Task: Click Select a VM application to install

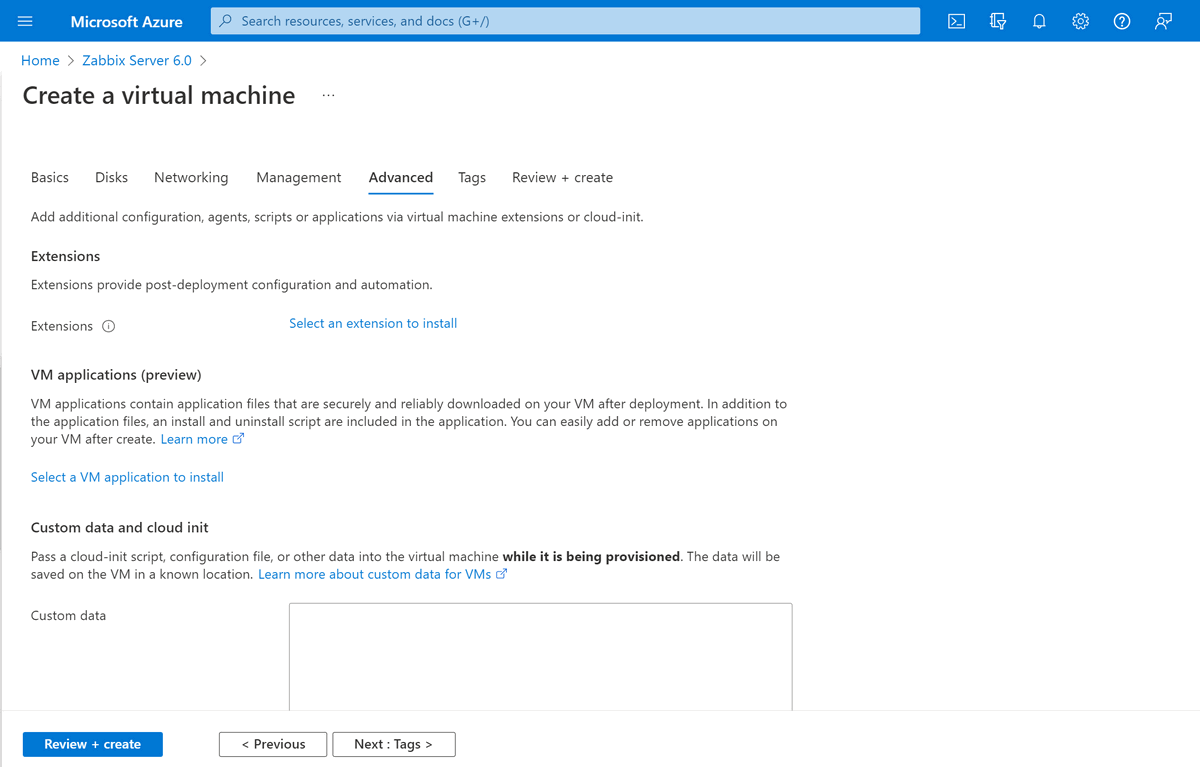Action: tap(127, 477)
